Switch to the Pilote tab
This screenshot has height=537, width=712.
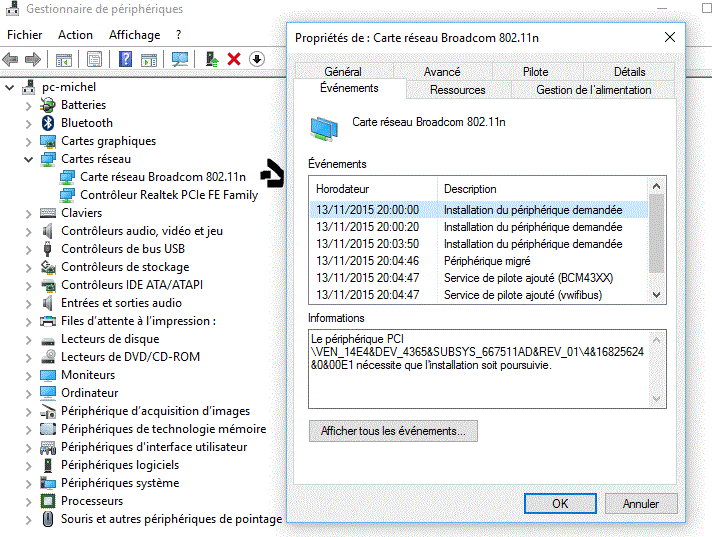535,72
